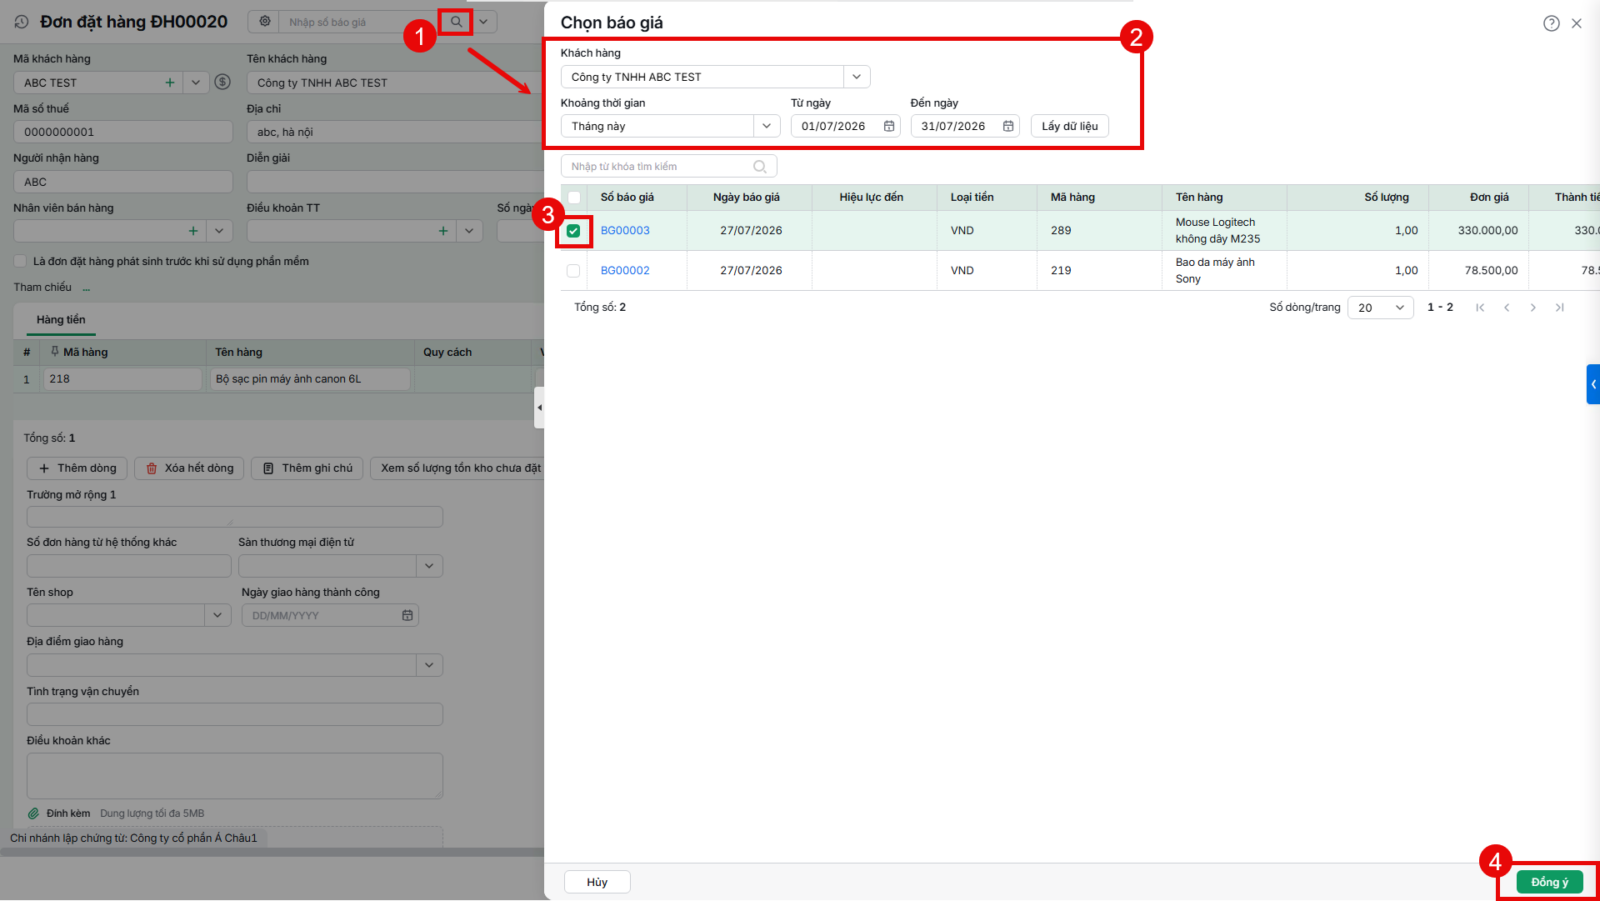The height and width of the screenshot is (901, 1600).
Task: Click the Lấy dữ liệu button
Action: [x=1070, y=126]
